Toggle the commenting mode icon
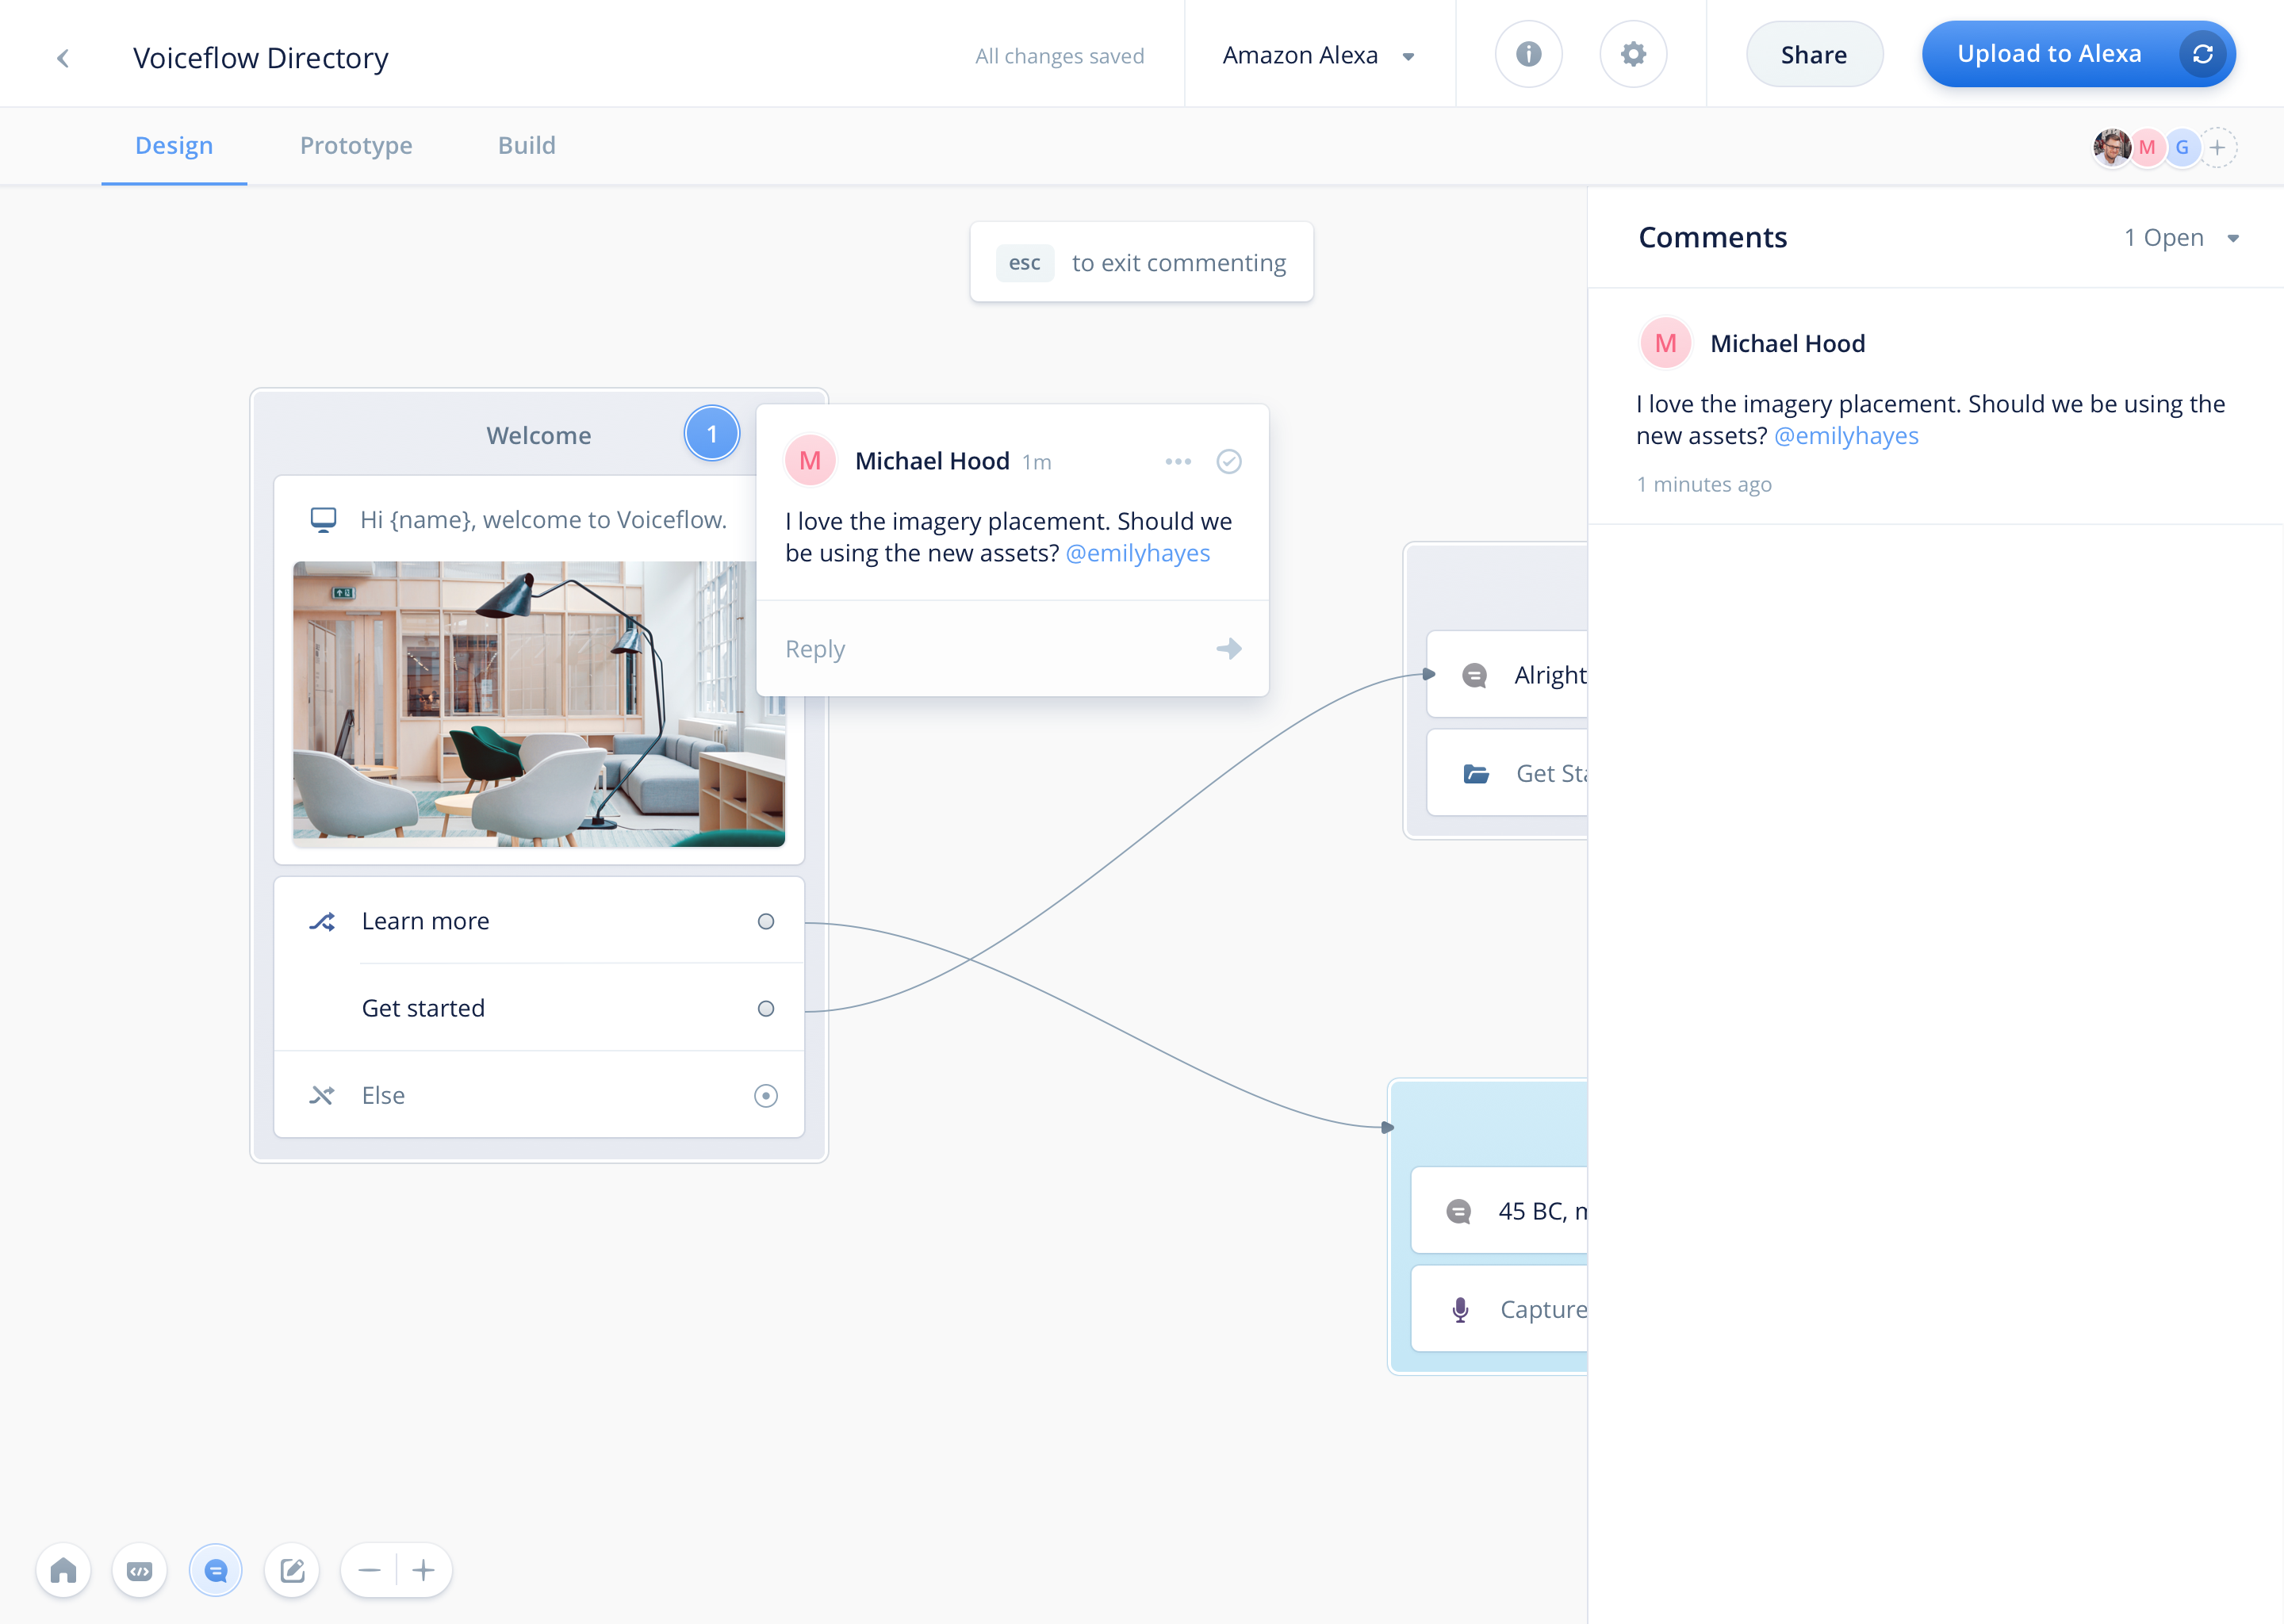 click(x=215, y=1570)
